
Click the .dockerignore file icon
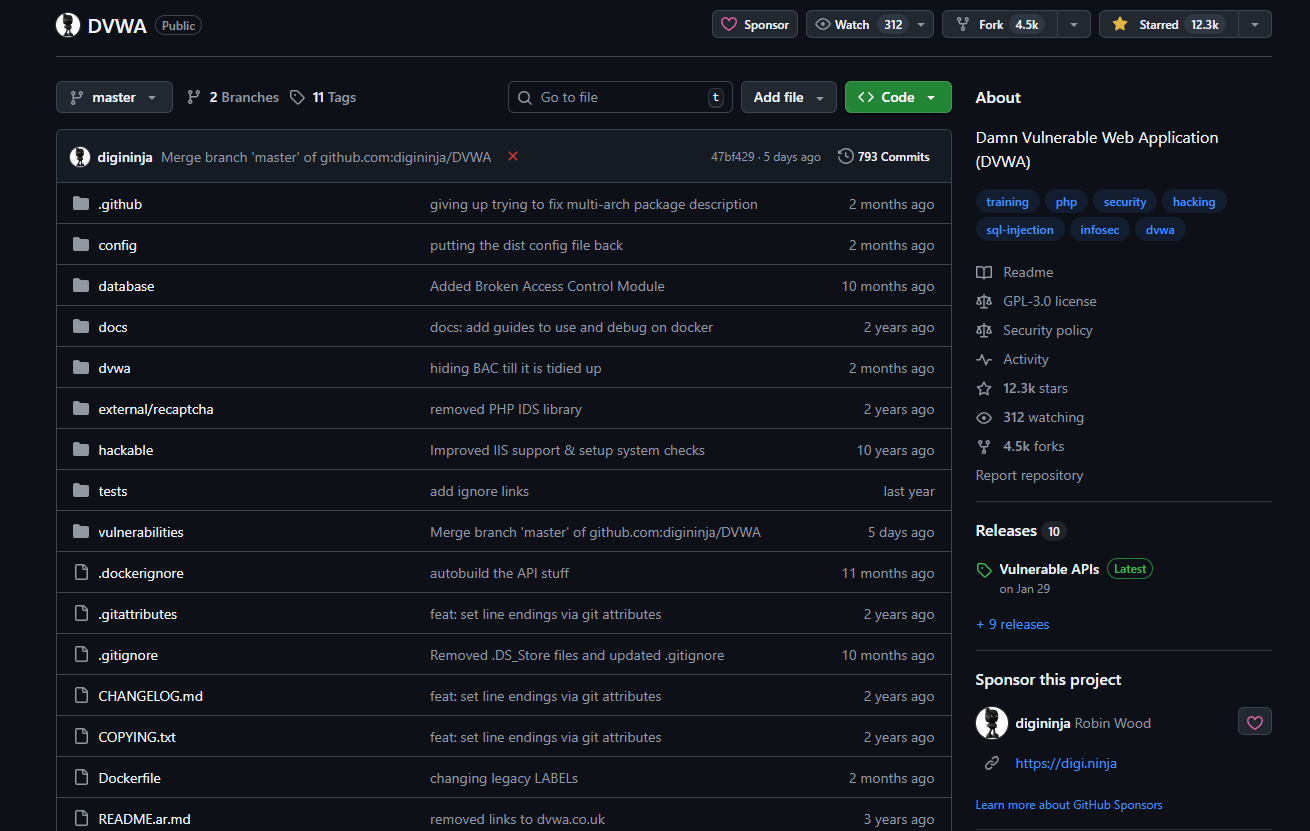coord(81,573)
